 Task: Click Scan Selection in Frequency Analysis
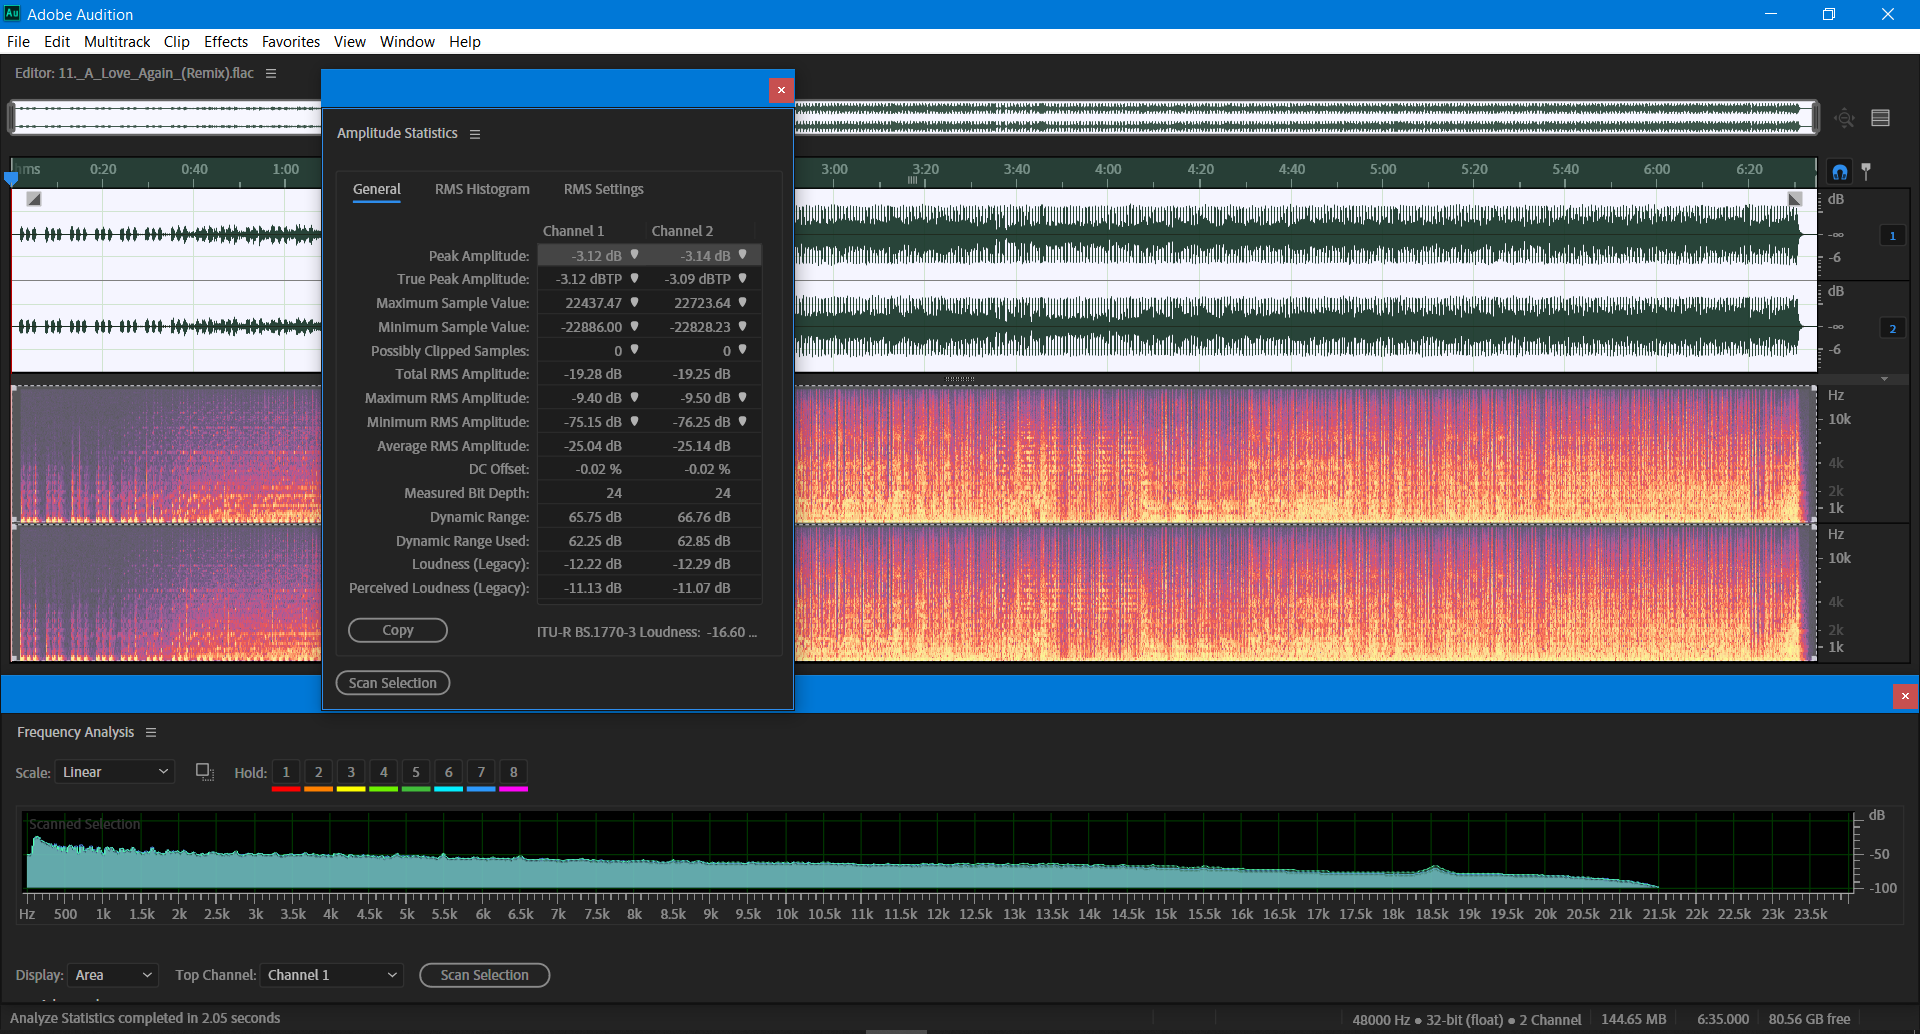[484, 975]
